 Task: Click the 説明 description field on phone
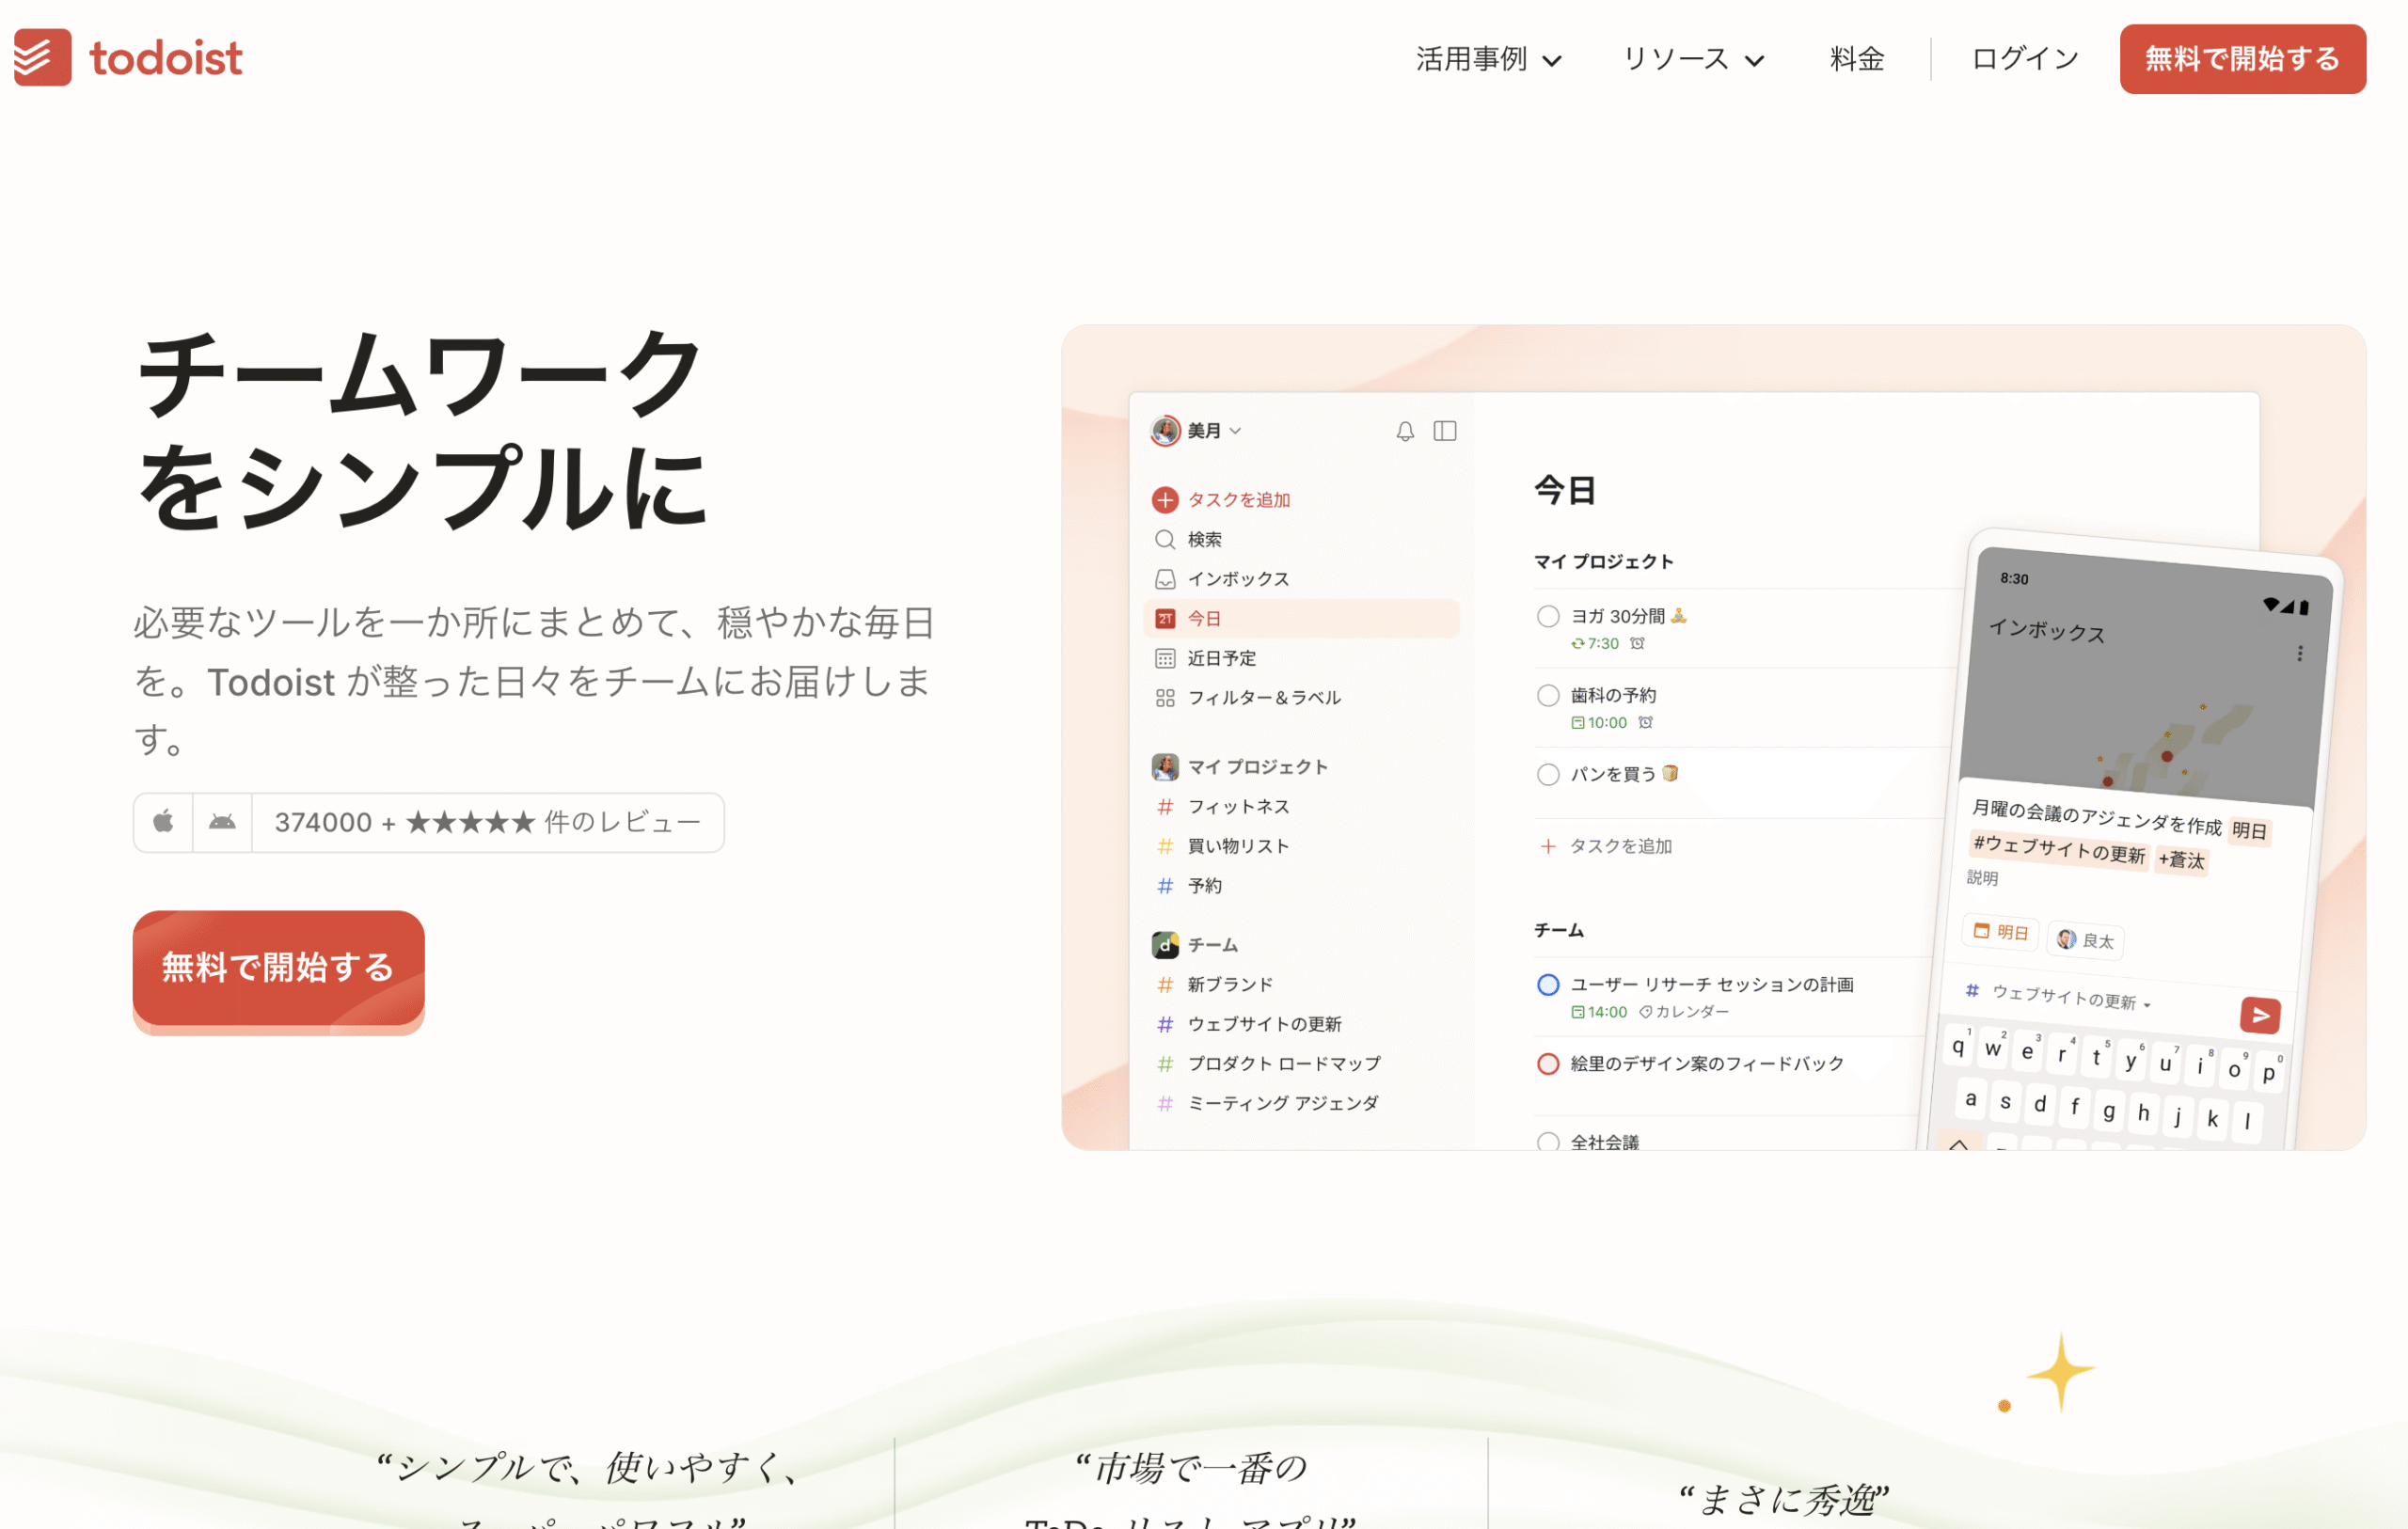tap(1982, 878)
